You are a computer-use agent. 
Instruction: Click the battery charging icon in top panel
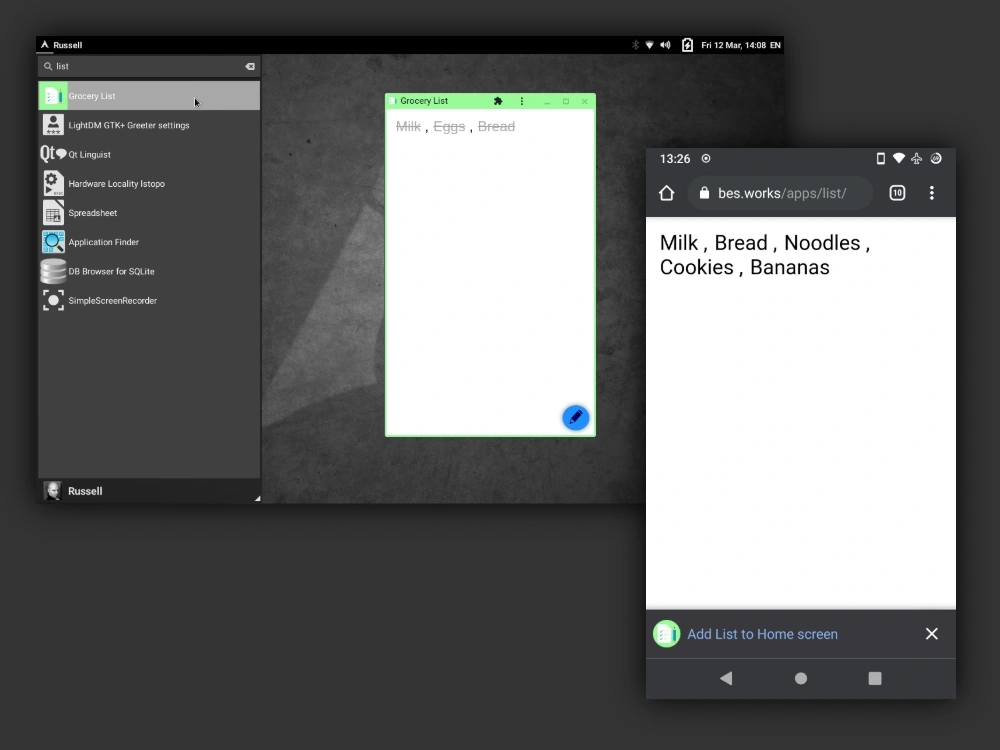pyautogui.click(x=687, y=45)
